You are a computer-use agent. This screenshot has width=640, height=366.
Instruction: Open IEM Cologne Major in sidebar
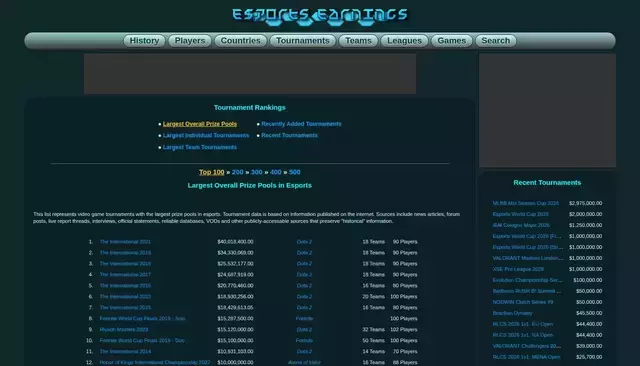click(x=521, y=225)
